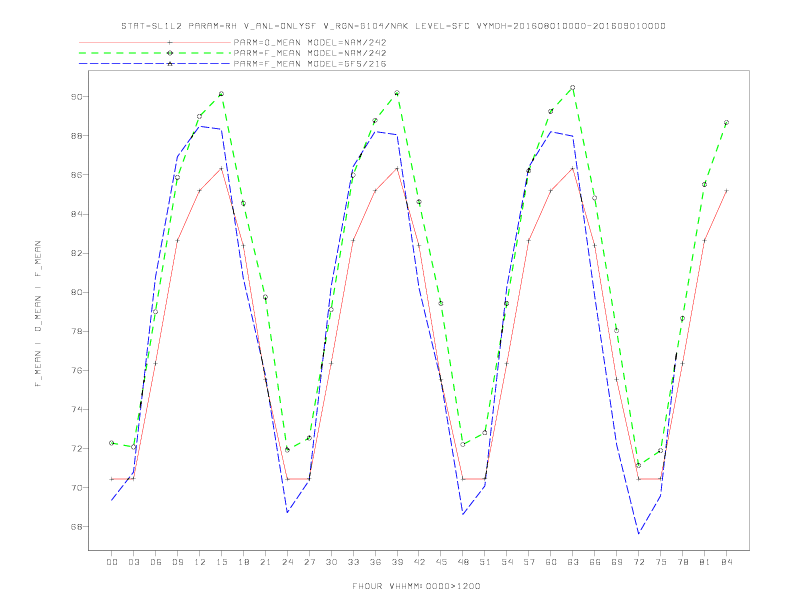792x612 pixels.
Task: Click the y-axis tick value 90
Action: click(77, 96)
